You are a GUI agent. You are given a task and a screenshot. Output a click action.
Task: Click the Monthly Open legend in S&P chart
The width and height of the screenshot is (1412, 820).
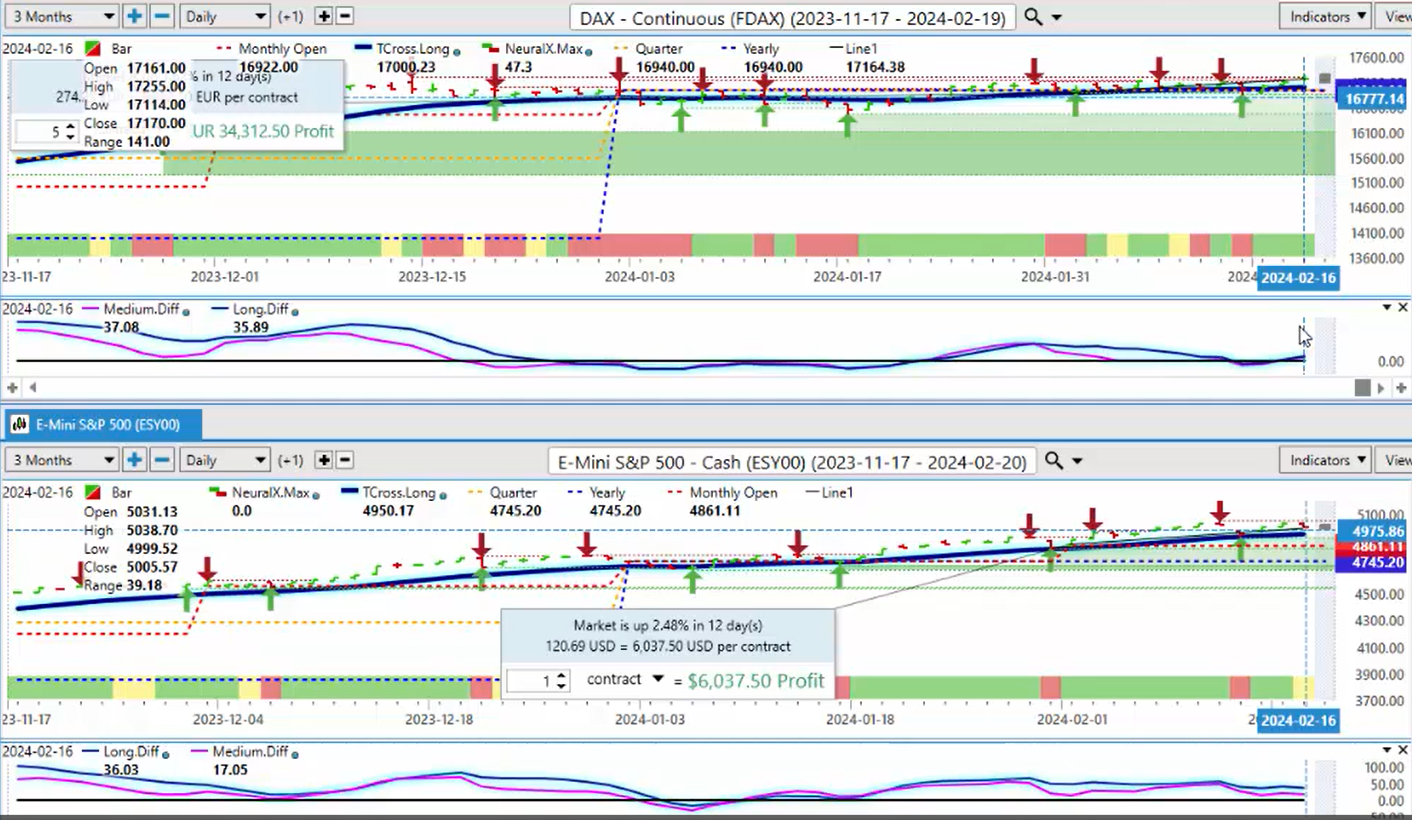[x=725, y=492]
